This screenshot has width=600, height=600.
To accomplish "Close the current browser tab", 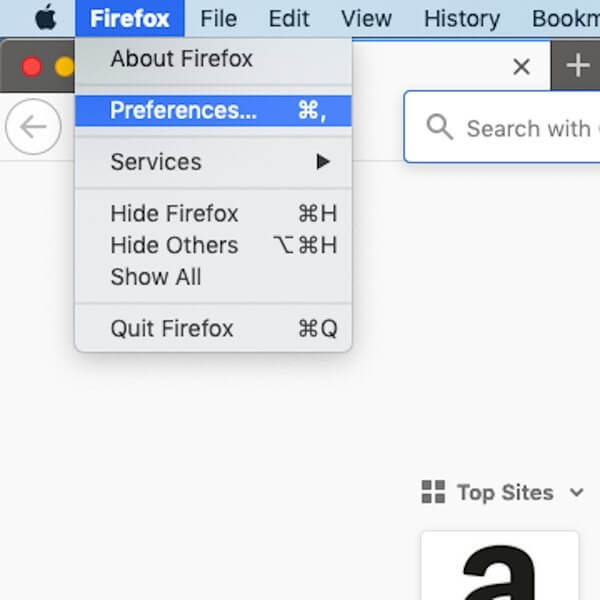I will coord(521,66).
